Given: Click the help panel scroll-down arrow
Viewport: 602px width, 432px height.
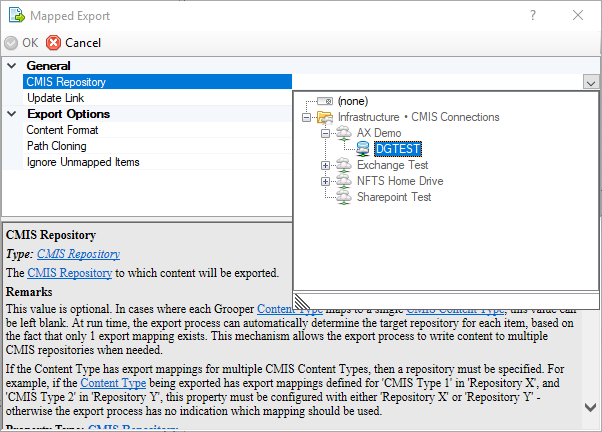Looking at the screenshot, I should pos(590,407).
